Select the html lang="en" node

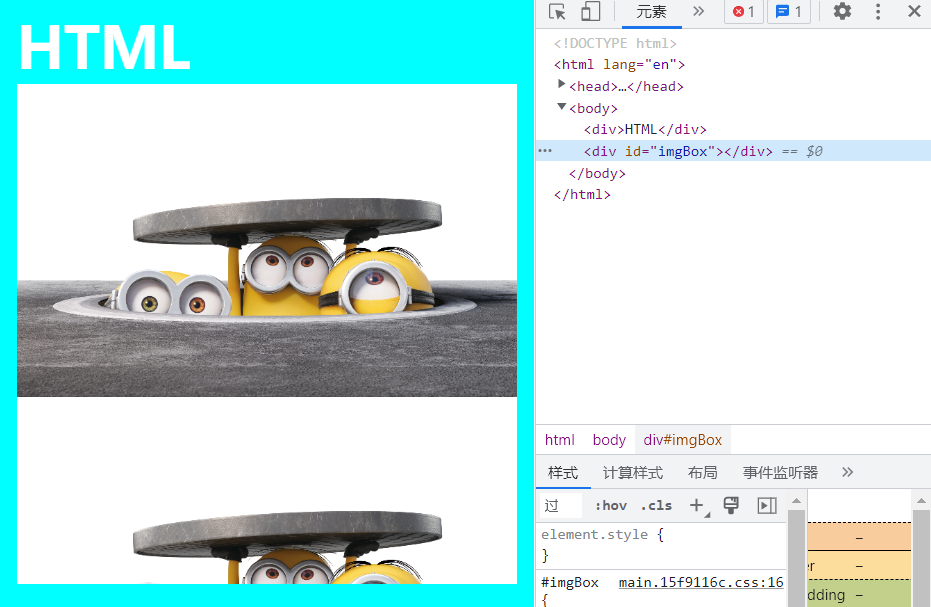619,64
